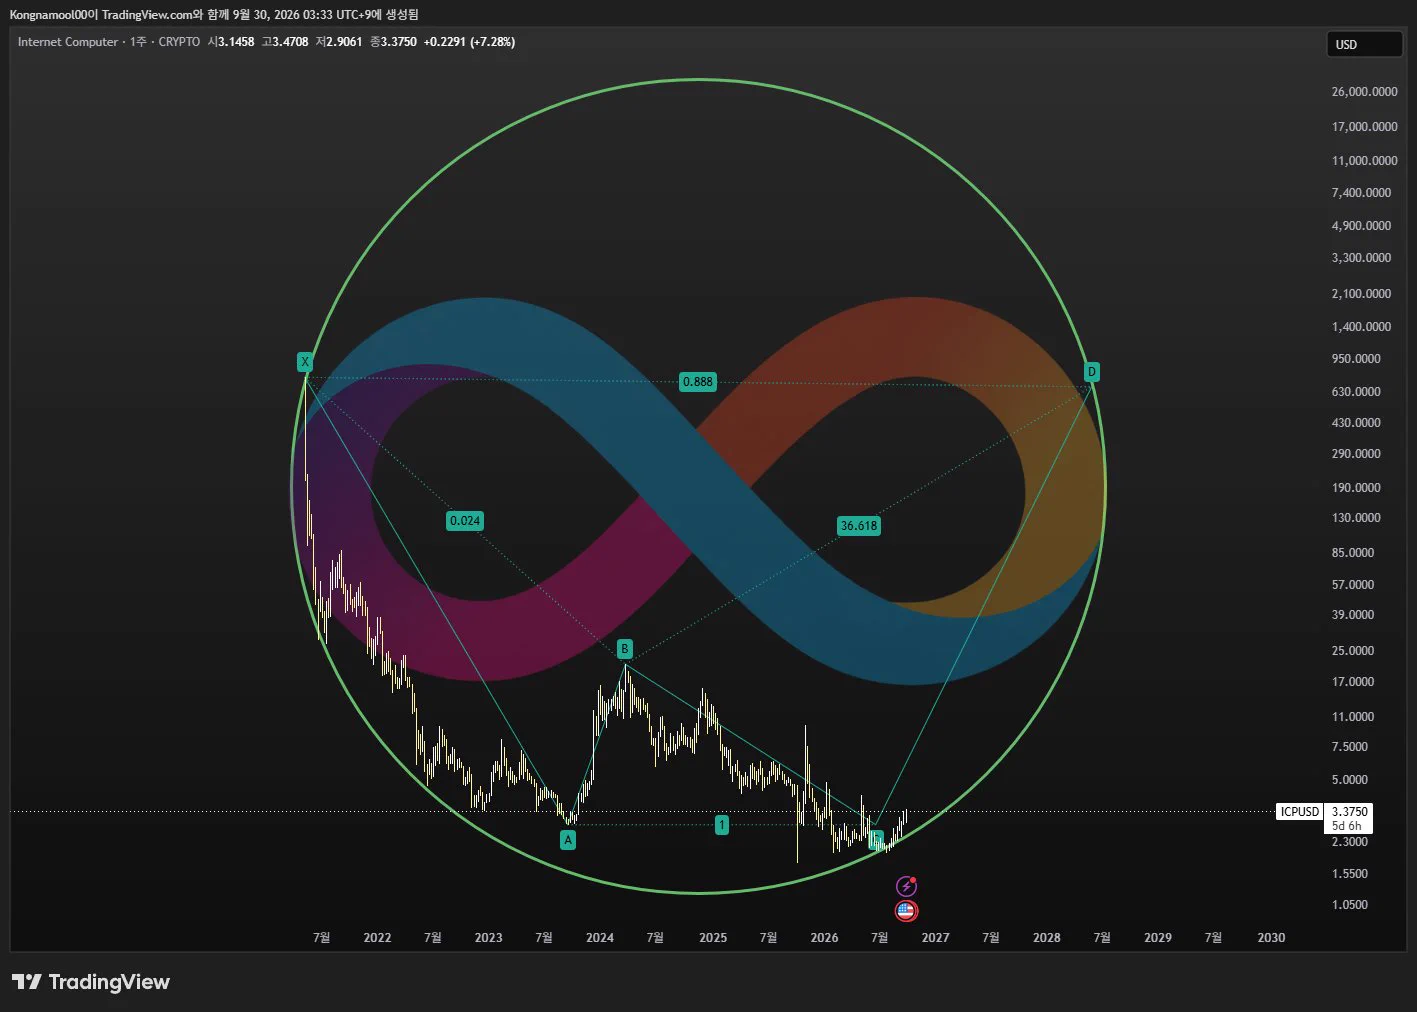Image resolution: width=1417 pixels, height=1012 pixels.
Task: Click the 5d 6h bar countdown
Action: tap(1347, 826)
